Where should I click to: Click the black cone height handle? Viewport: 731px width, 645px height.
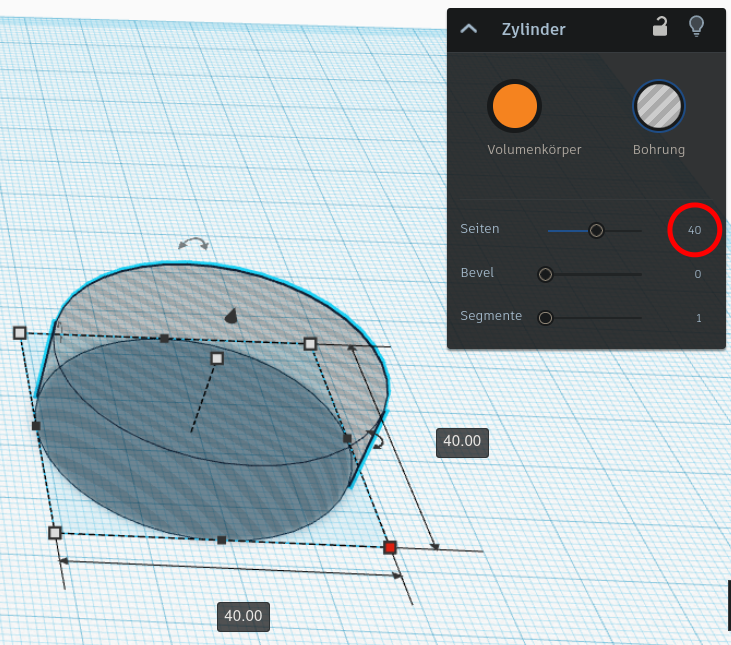click(232, 316)
